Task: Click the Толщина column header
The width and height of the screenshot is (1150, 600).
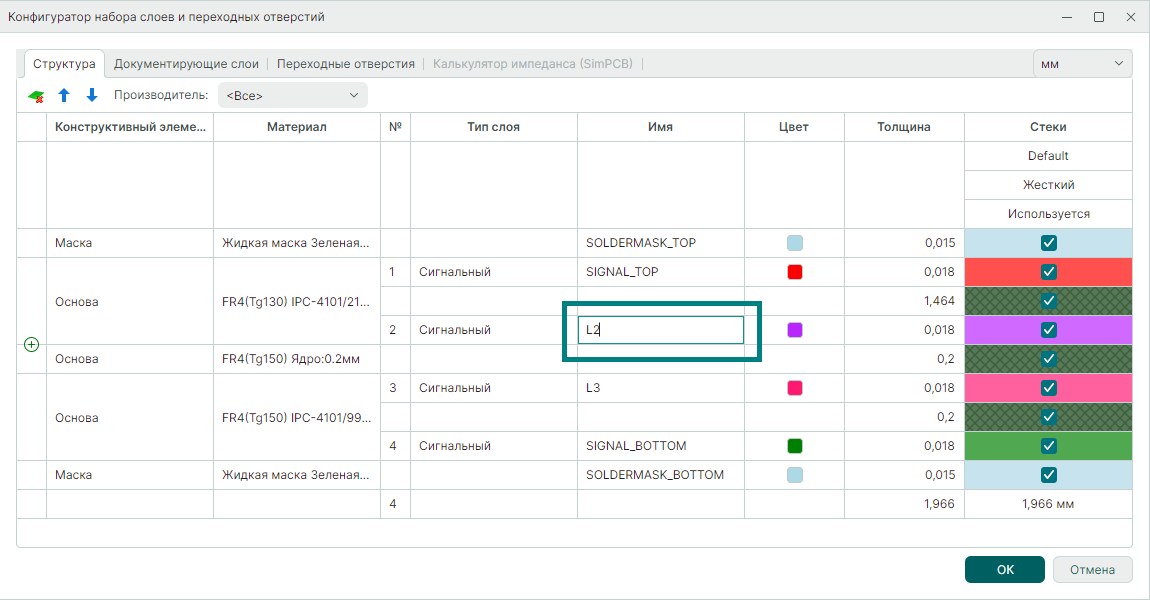Action: pyautogui.click(x=904, y=127)
